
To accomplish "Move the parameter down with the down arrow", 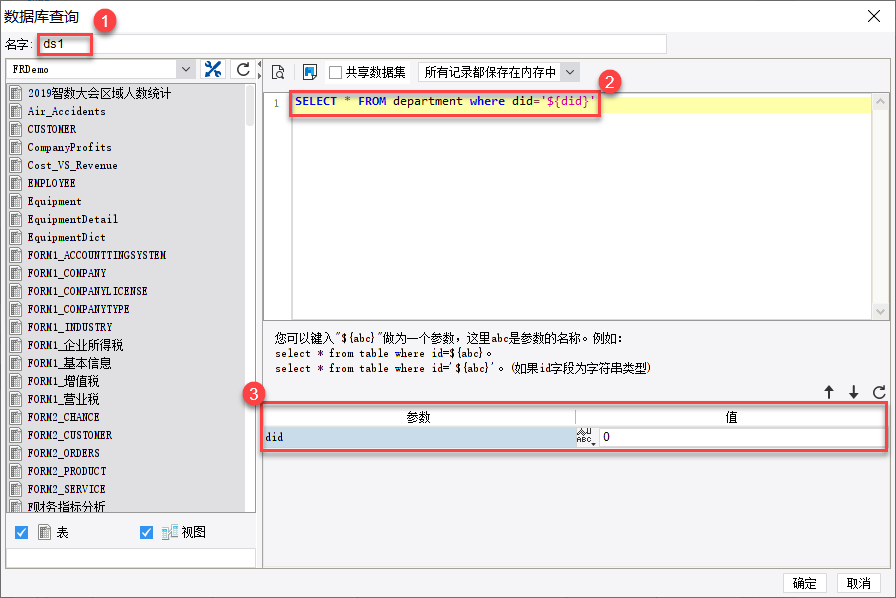I will pos(853,392).
